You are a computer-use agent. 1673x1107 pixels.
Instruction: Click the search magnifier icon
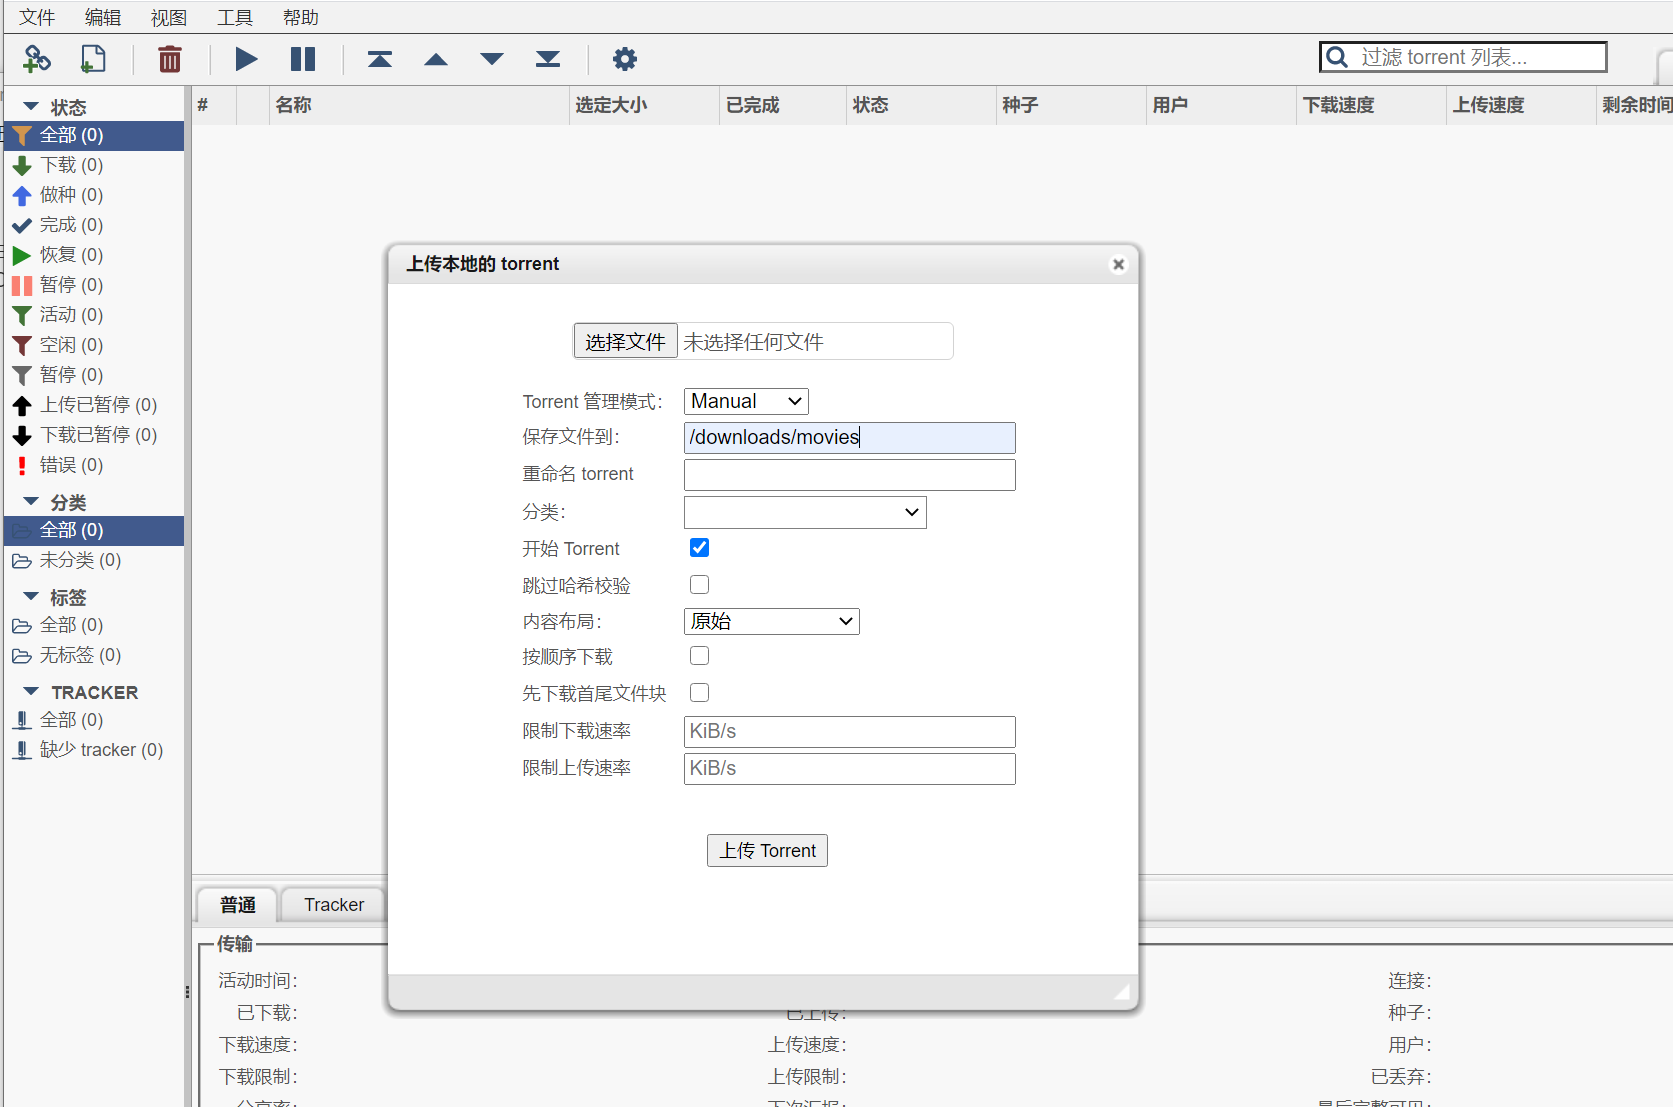(x=1337, y=57)
